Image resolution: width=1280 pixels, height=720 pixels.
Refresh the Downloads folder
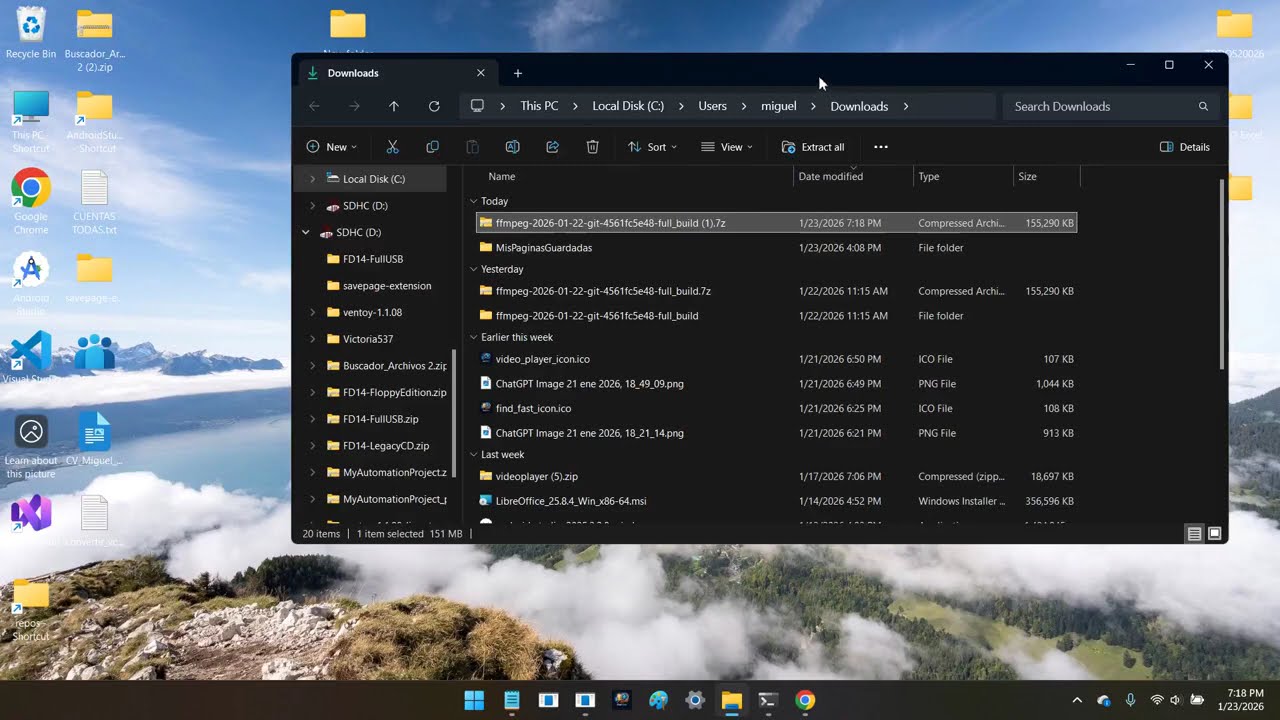(434, 106)
